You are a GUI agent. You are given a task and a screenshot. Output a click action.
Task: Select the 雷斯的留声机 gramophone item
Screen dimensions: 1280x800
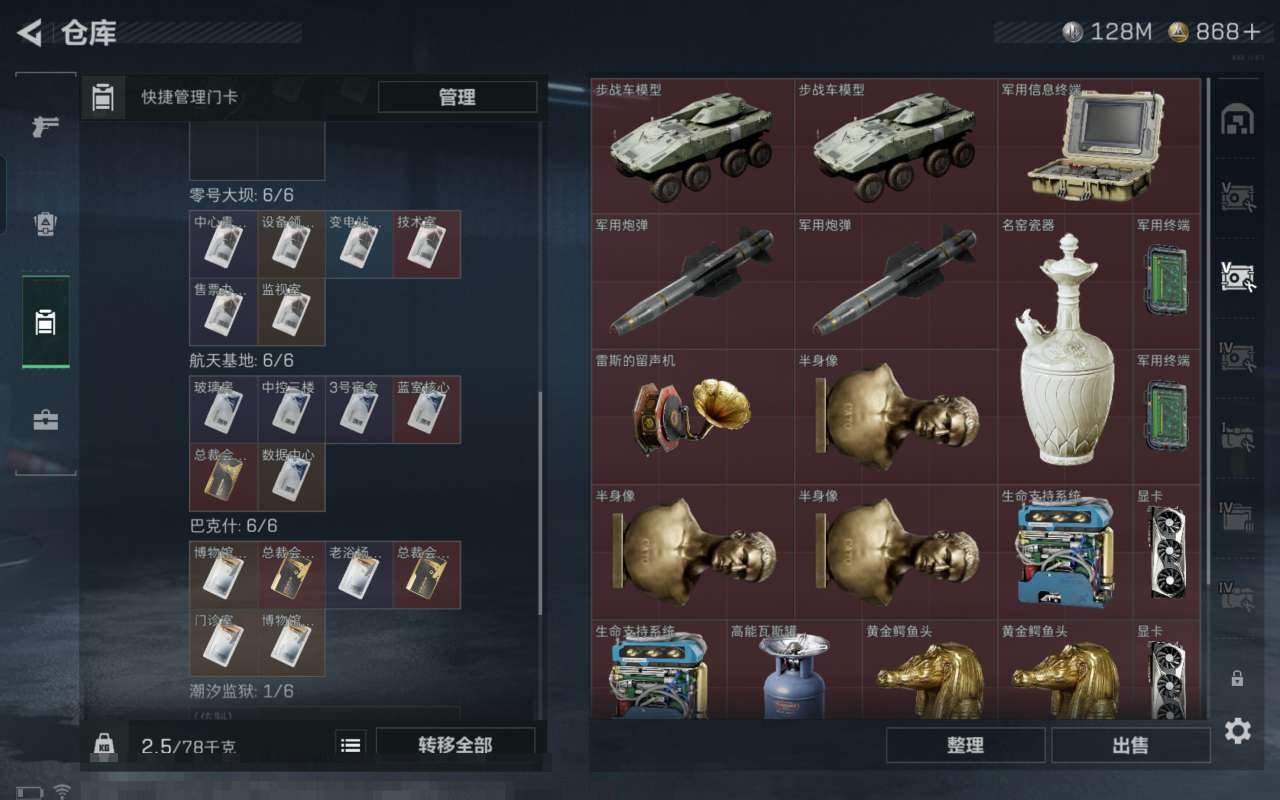692,417
